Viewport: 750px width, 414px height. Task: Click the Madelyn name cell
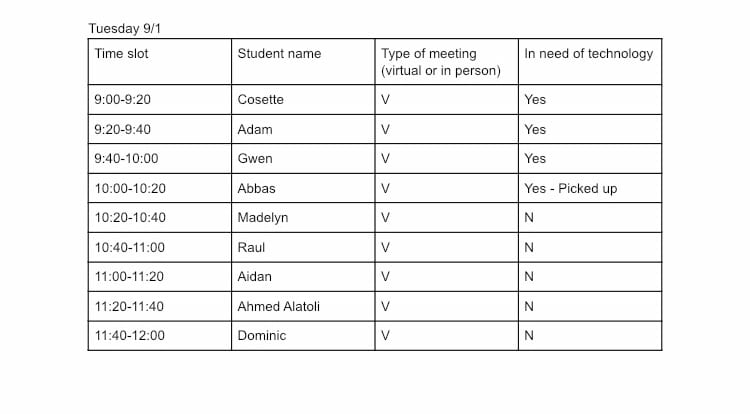(303, 218)
